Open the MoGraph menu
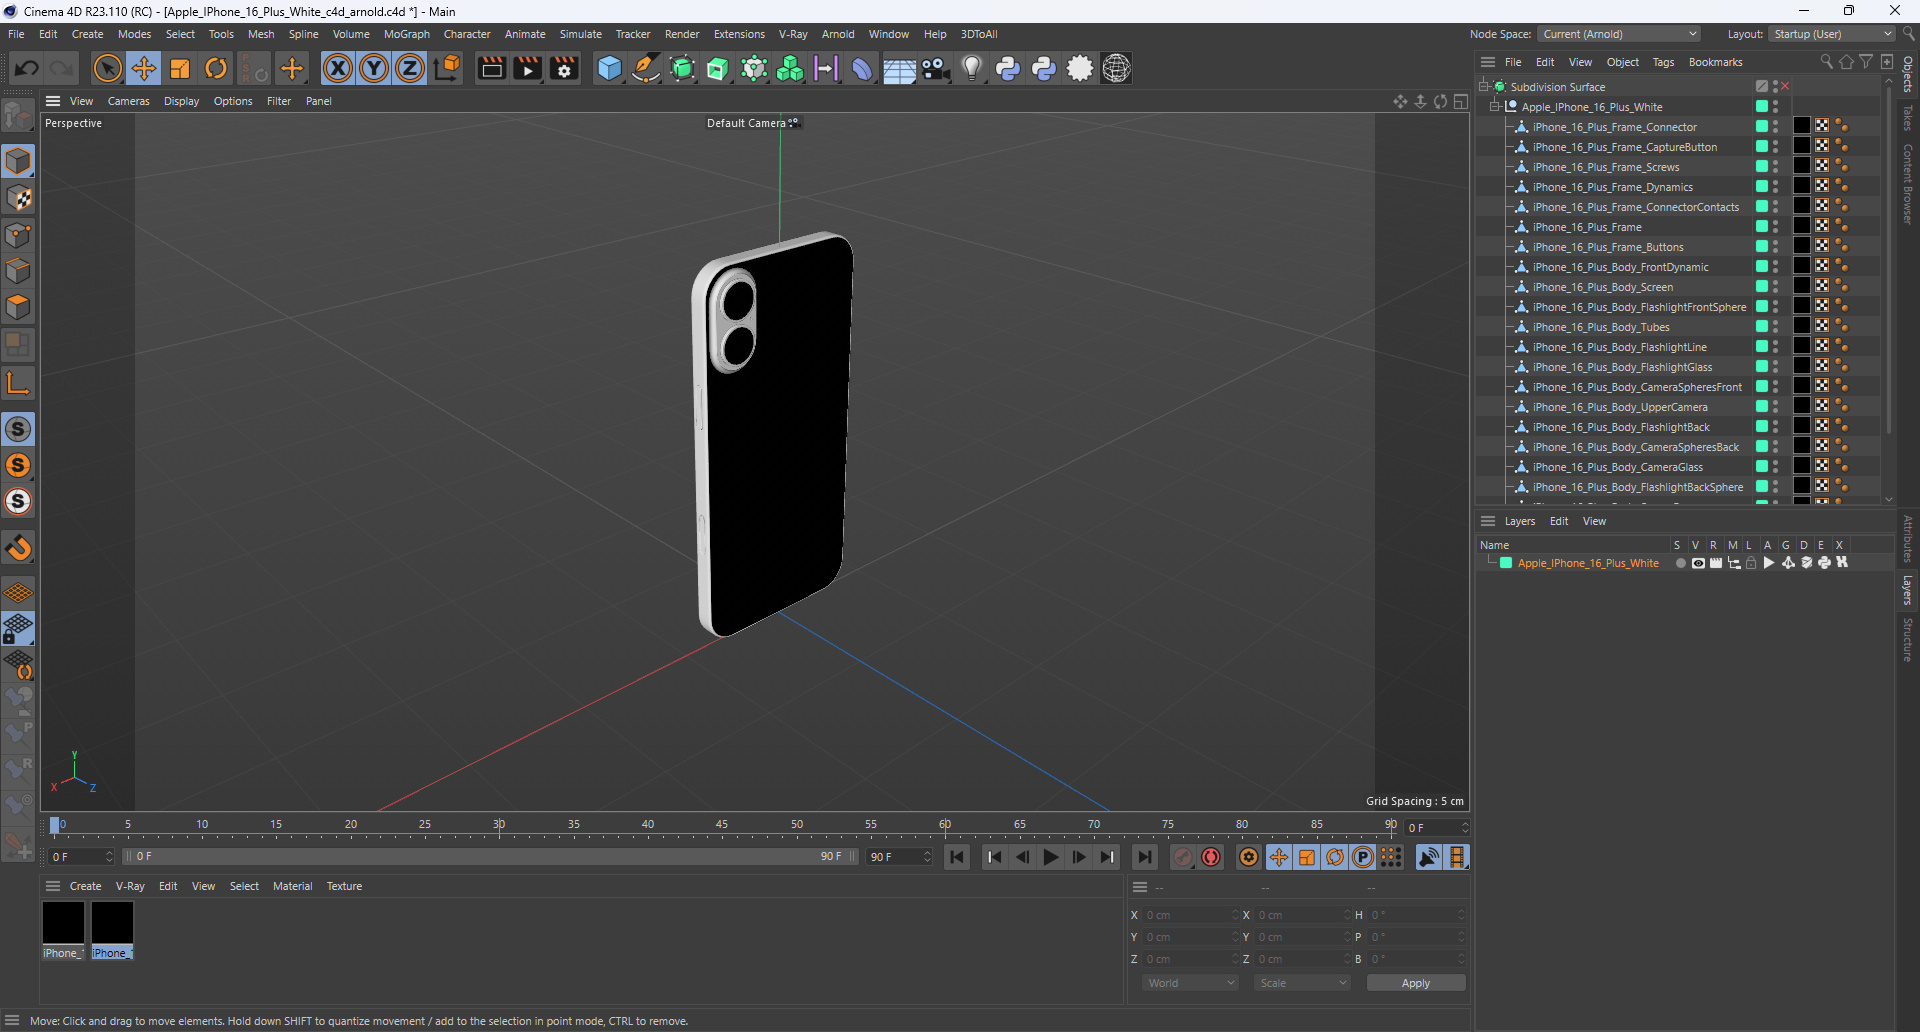 pyautogui.click(x=406, y=34)
